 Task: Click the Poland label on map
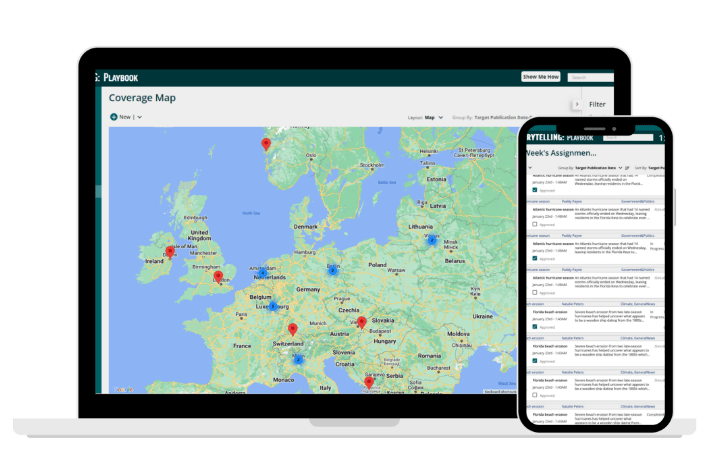point(377,265)
